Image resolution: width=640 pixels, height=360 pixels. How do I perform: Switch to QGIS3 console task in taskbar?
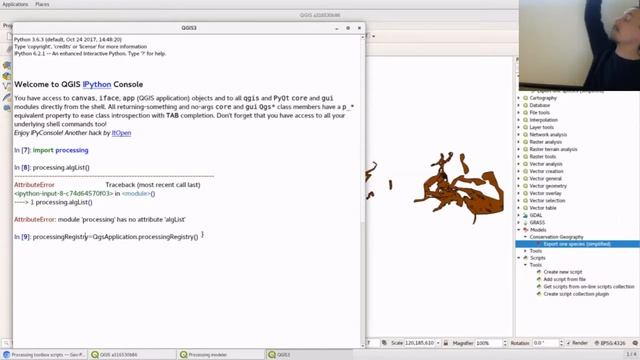tap(309, 355)
